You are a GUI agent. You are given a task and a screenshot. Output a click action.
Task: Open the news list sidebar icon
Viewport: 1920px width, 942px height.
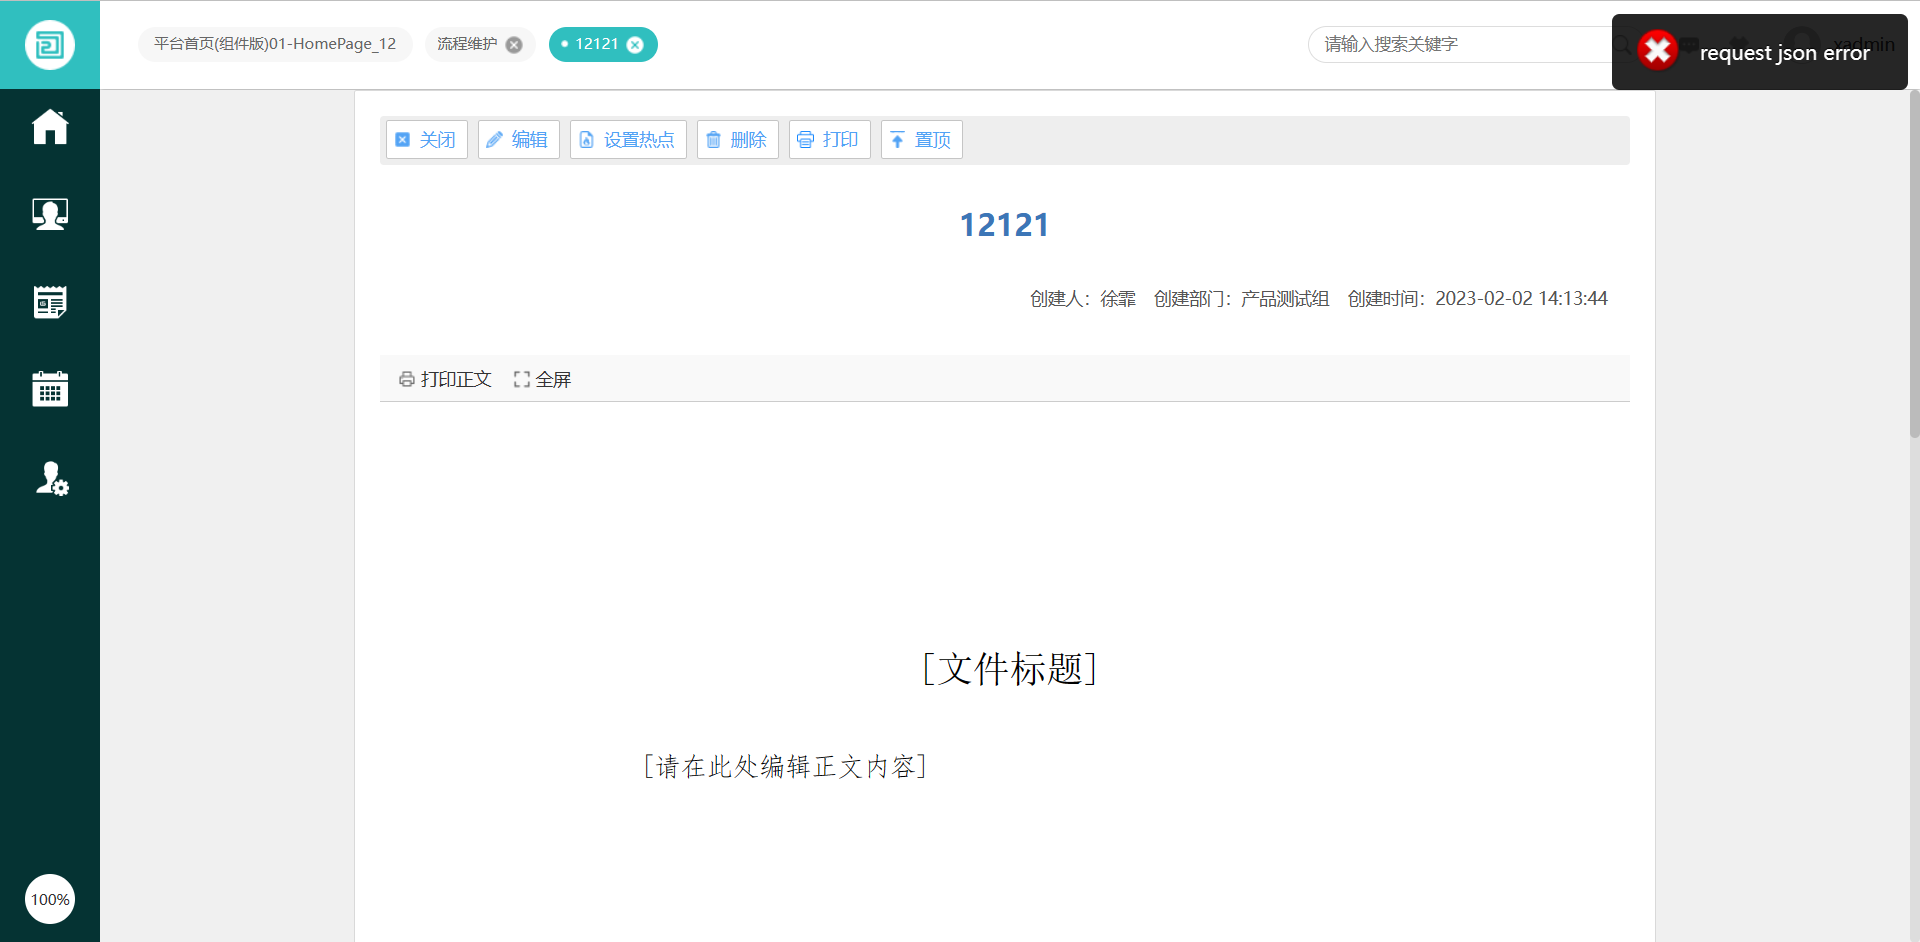click(x=50, y=301)
